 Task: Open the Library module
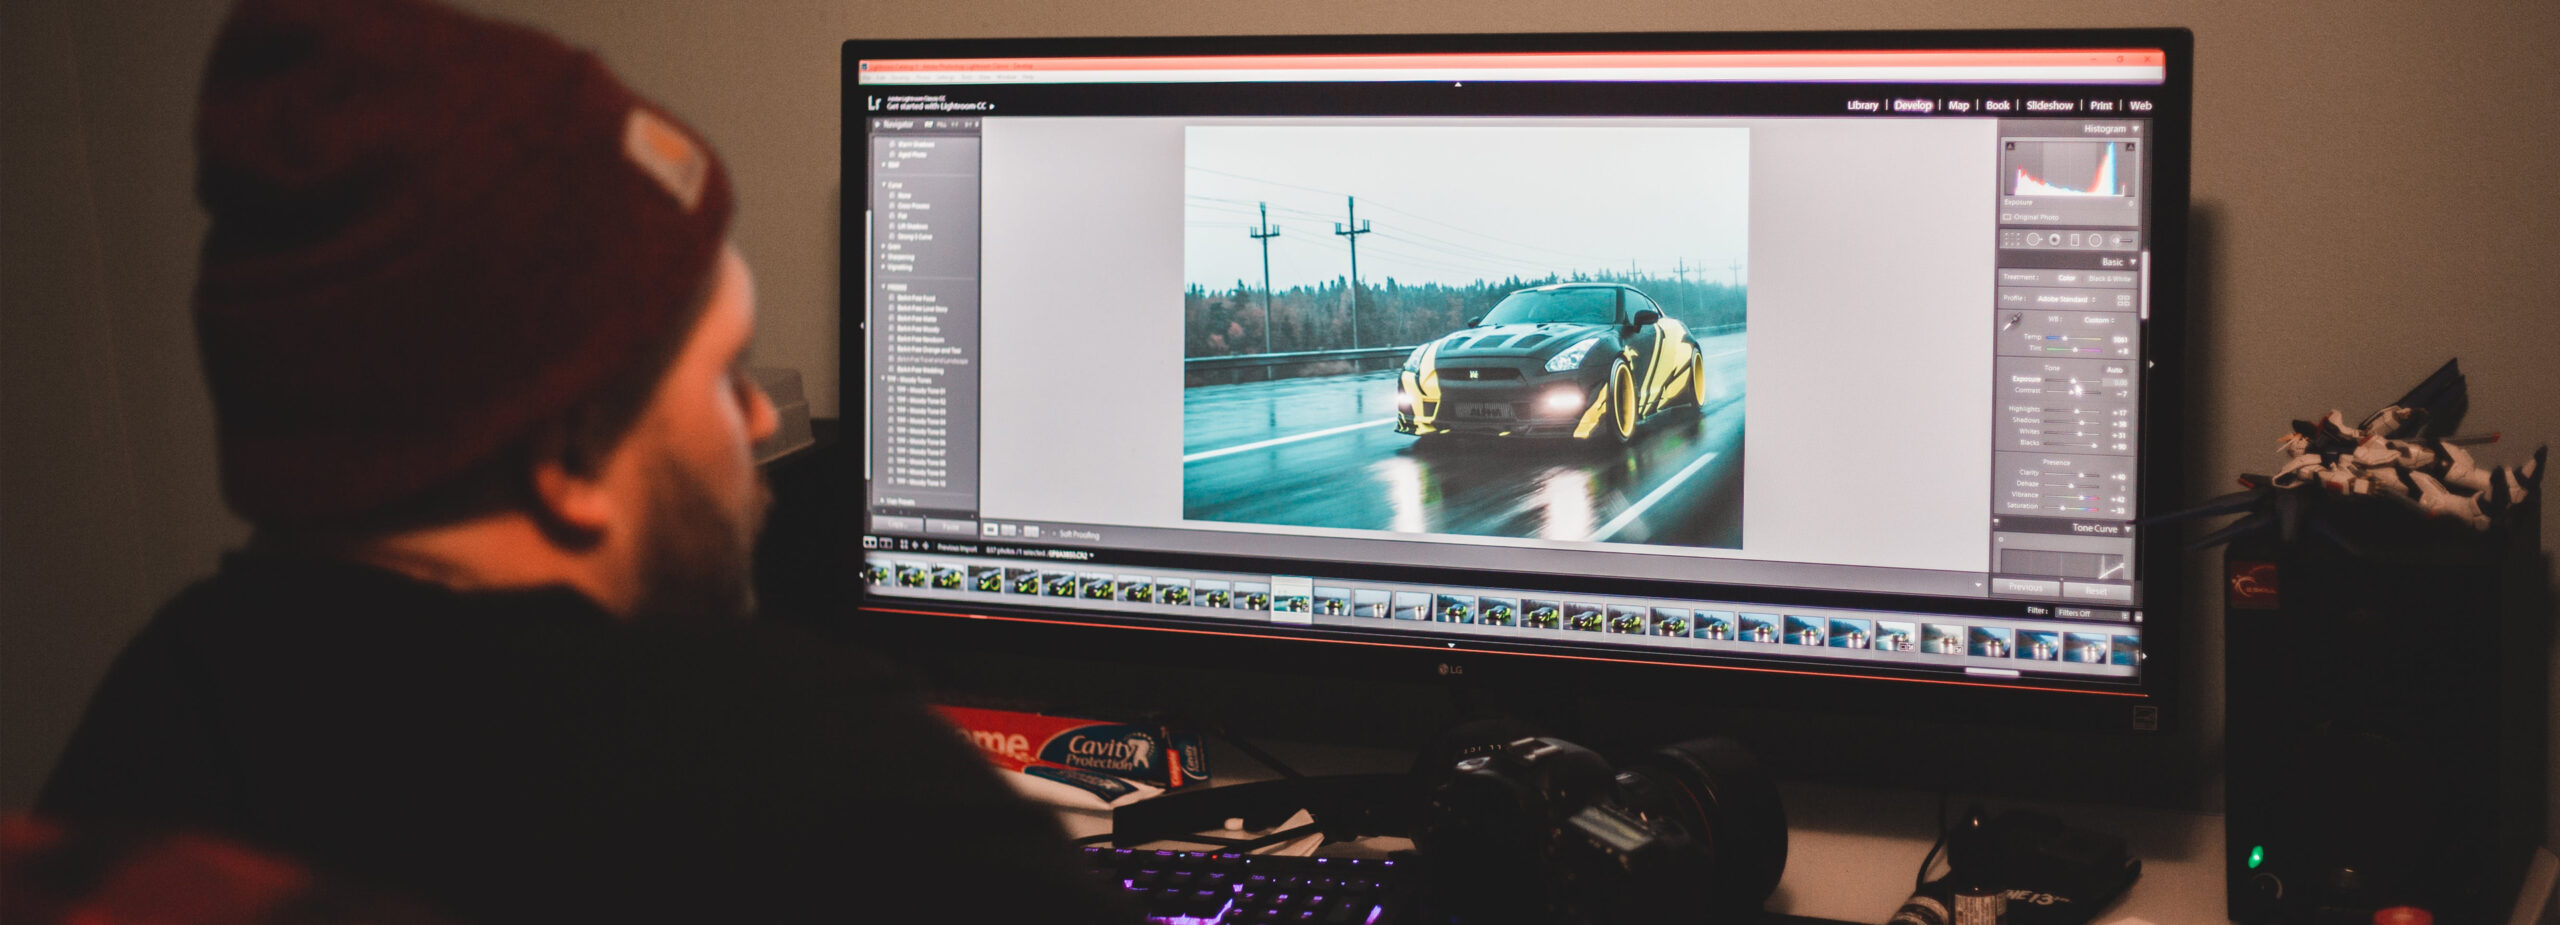1862,105
